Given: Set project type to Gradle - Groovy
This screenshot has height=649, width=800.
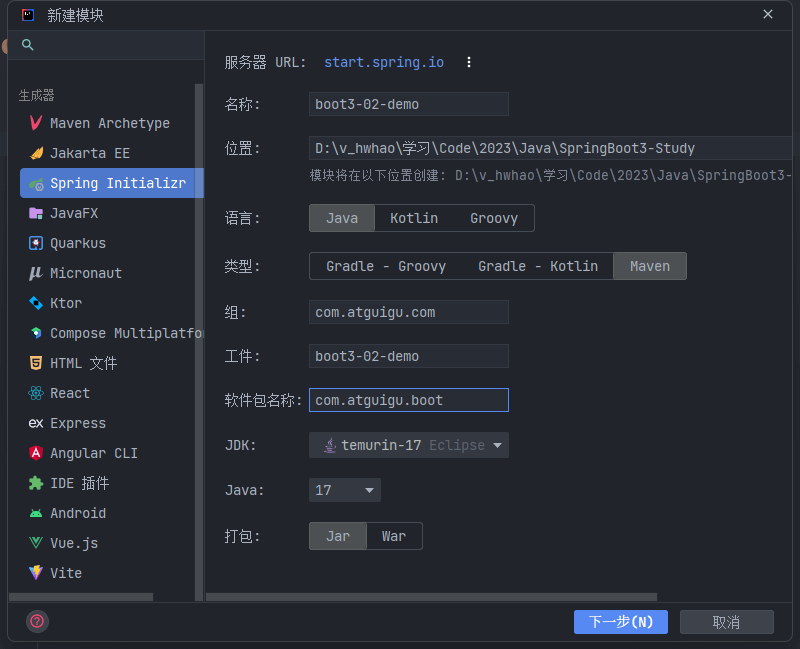Looking at the screenshot, I should tap(386, 266).
